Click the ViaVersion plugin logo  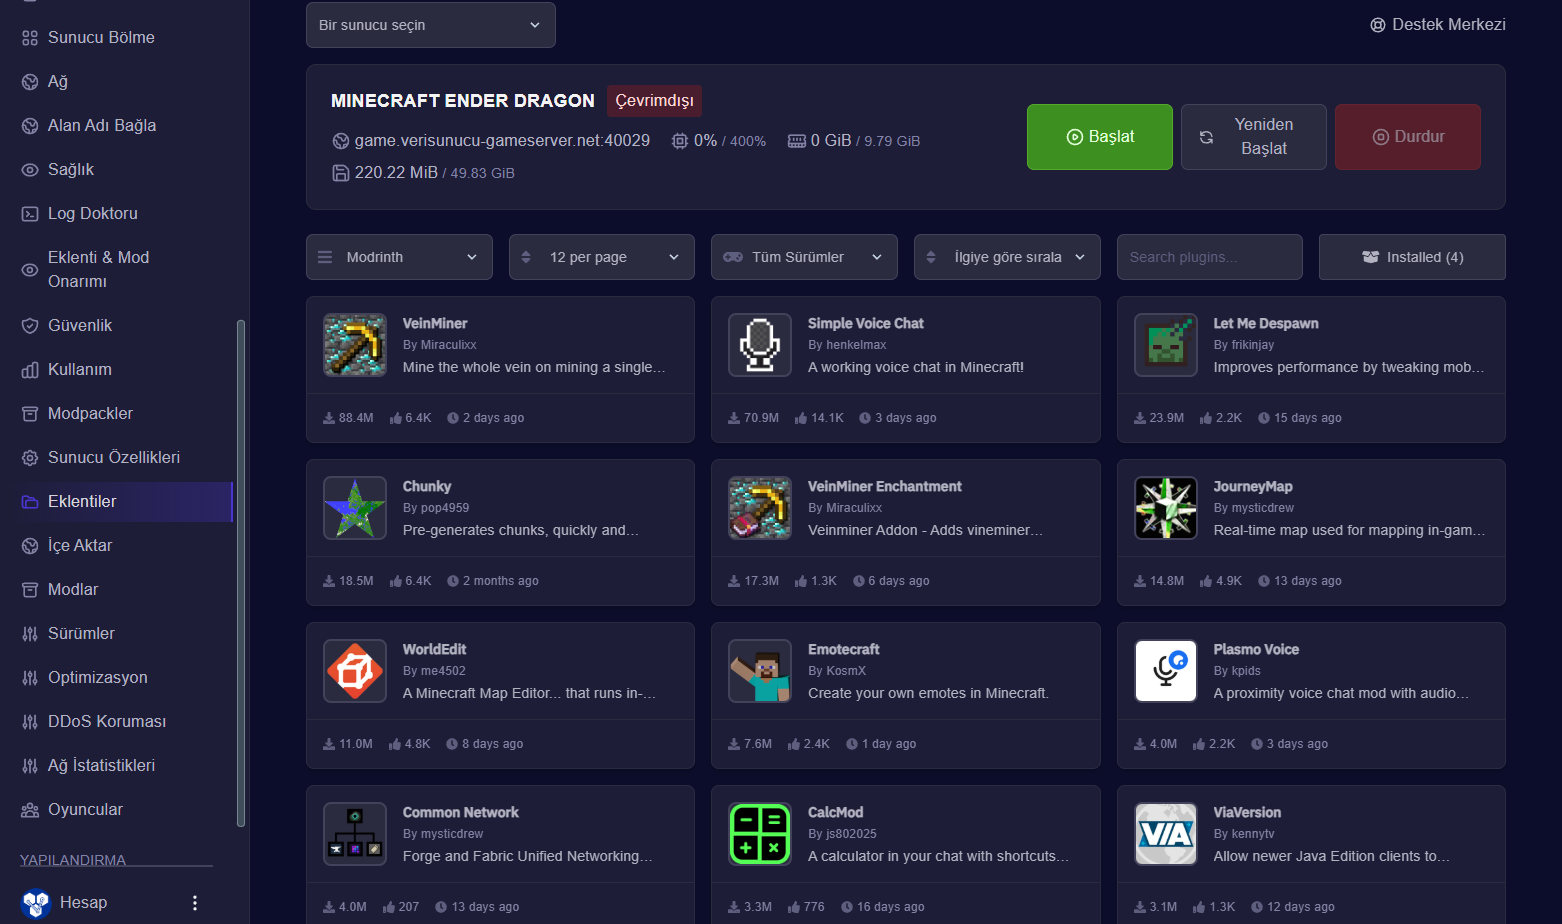1166,834
